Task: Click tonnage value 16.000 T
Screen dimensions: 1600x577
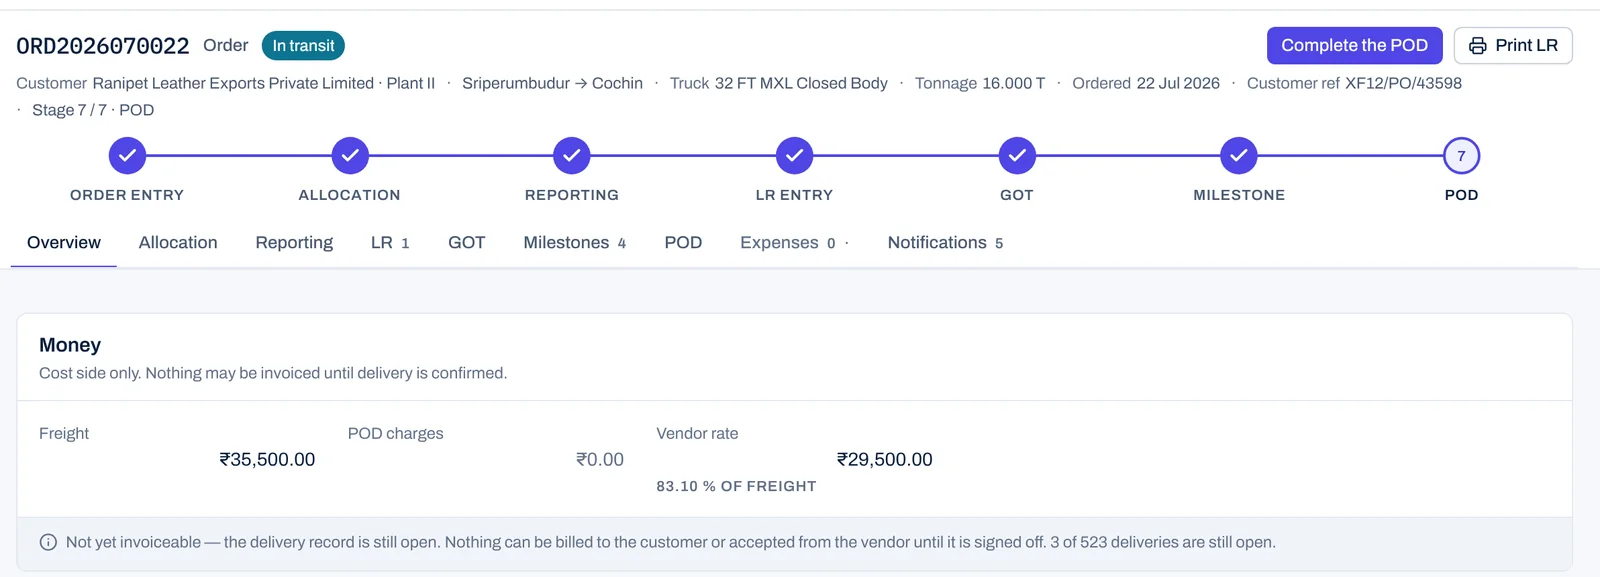Action: coord(1014,83)
